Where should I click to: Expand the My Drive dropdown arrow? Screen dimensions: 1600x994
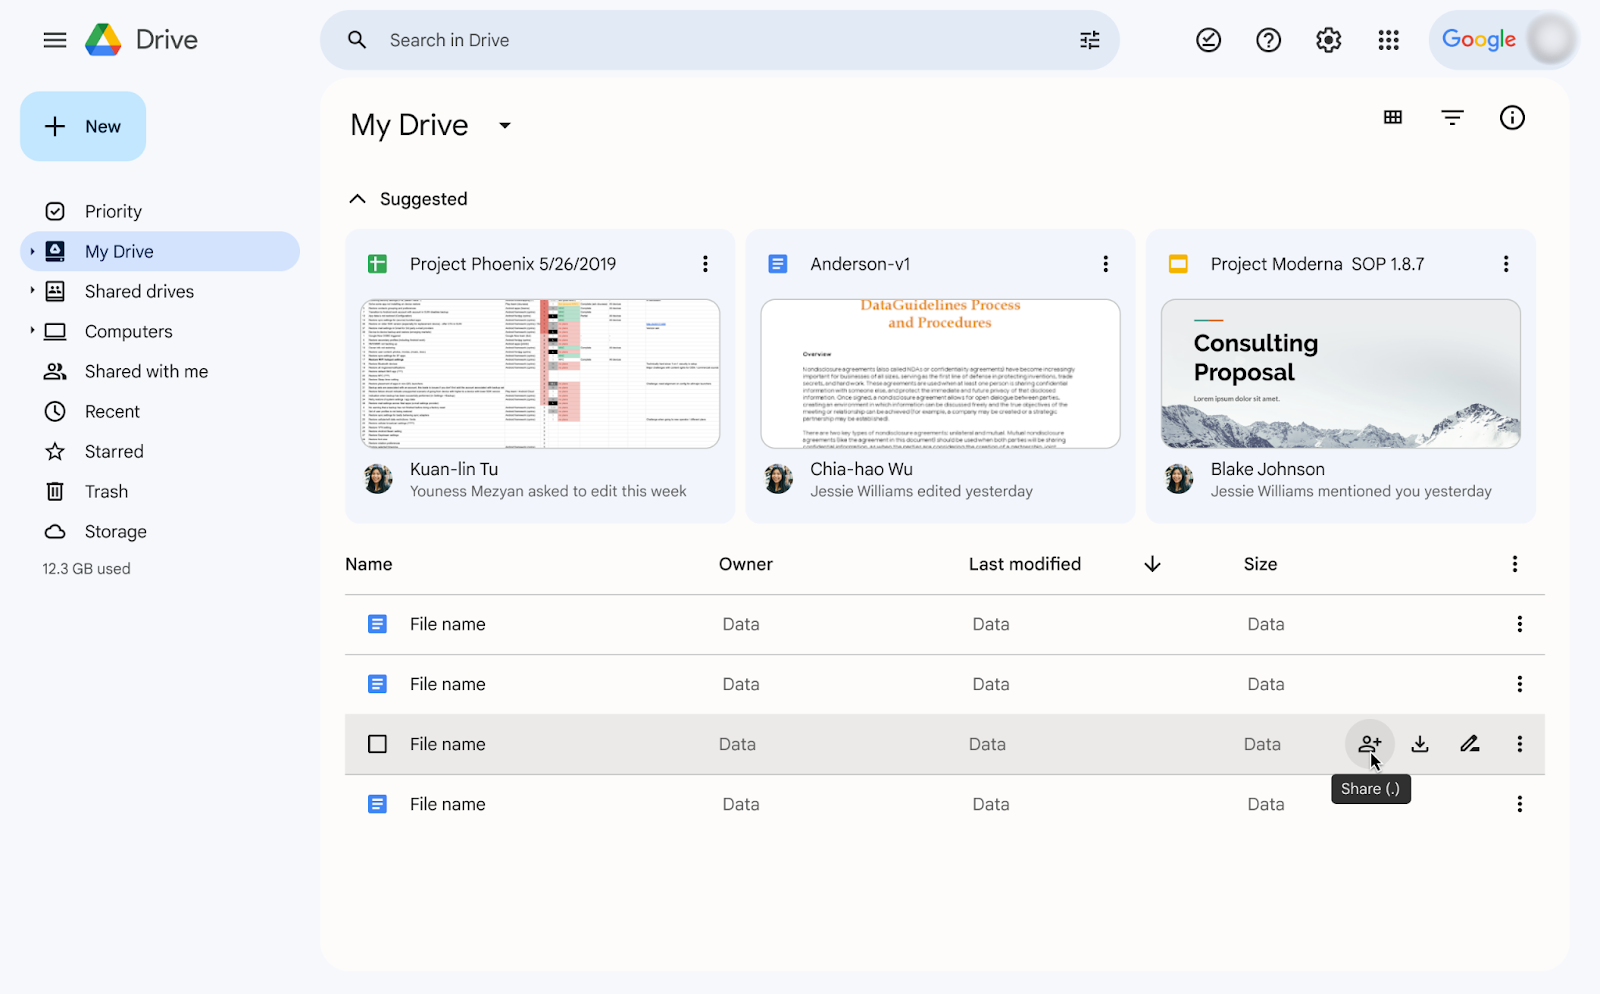[505, 125]
